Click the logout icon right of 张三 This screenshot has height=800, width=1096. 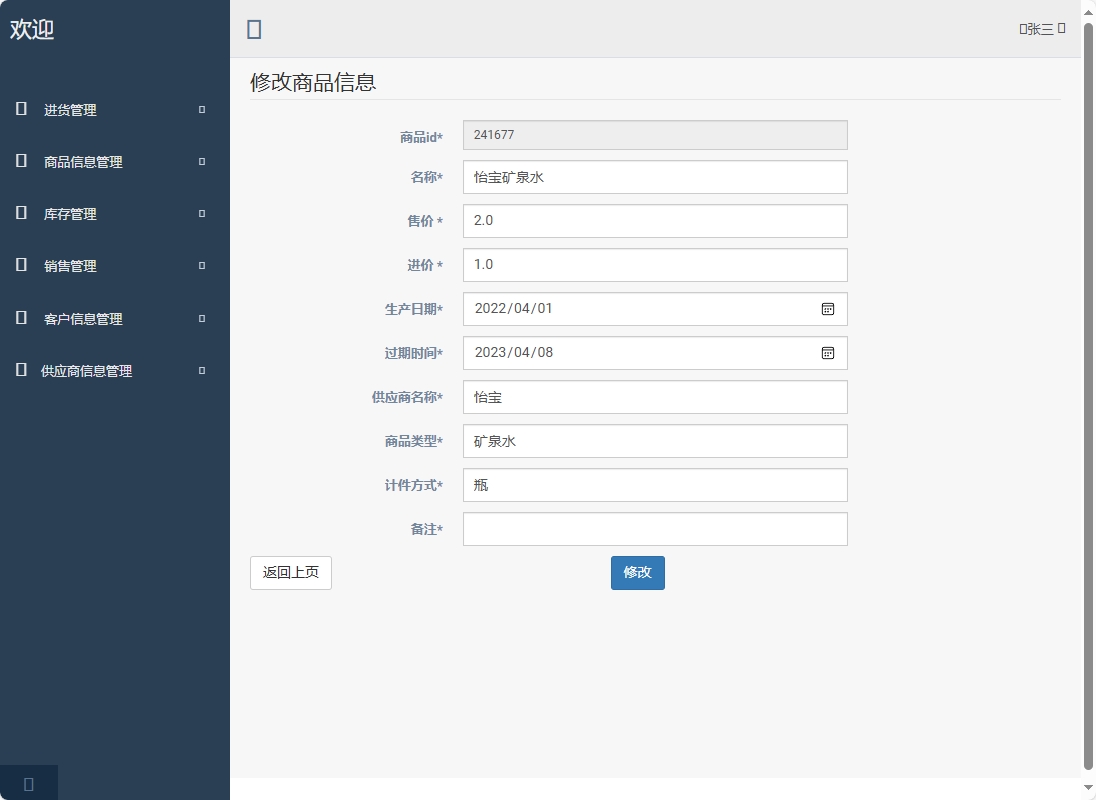pyautogui.click(x=1063, y=29)
